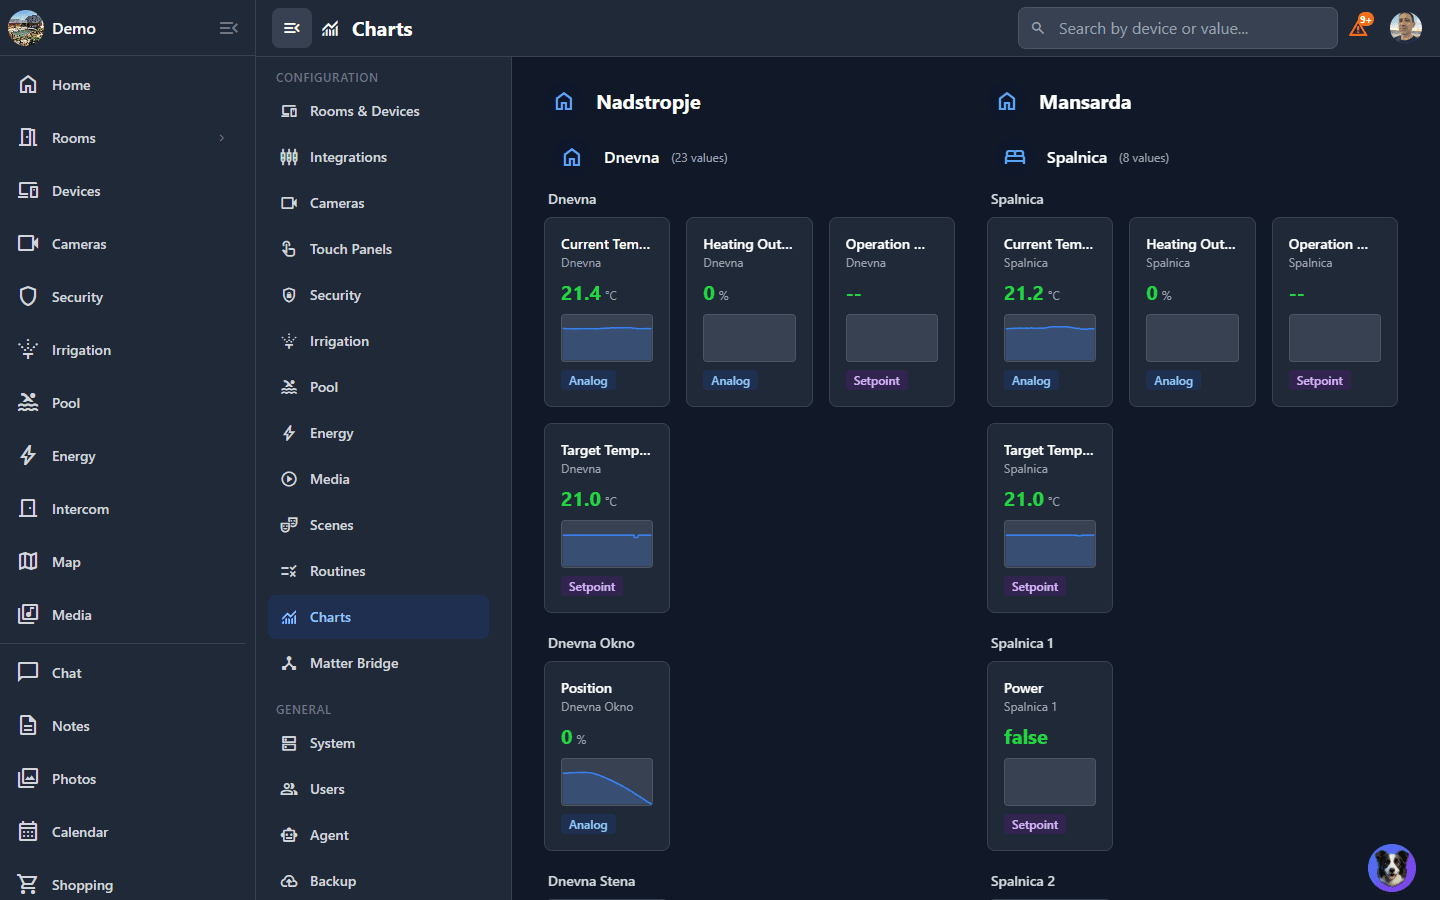Screen dimensions: 1440x900
Task: Collapse the configuration panel
Action: (291, 27)
